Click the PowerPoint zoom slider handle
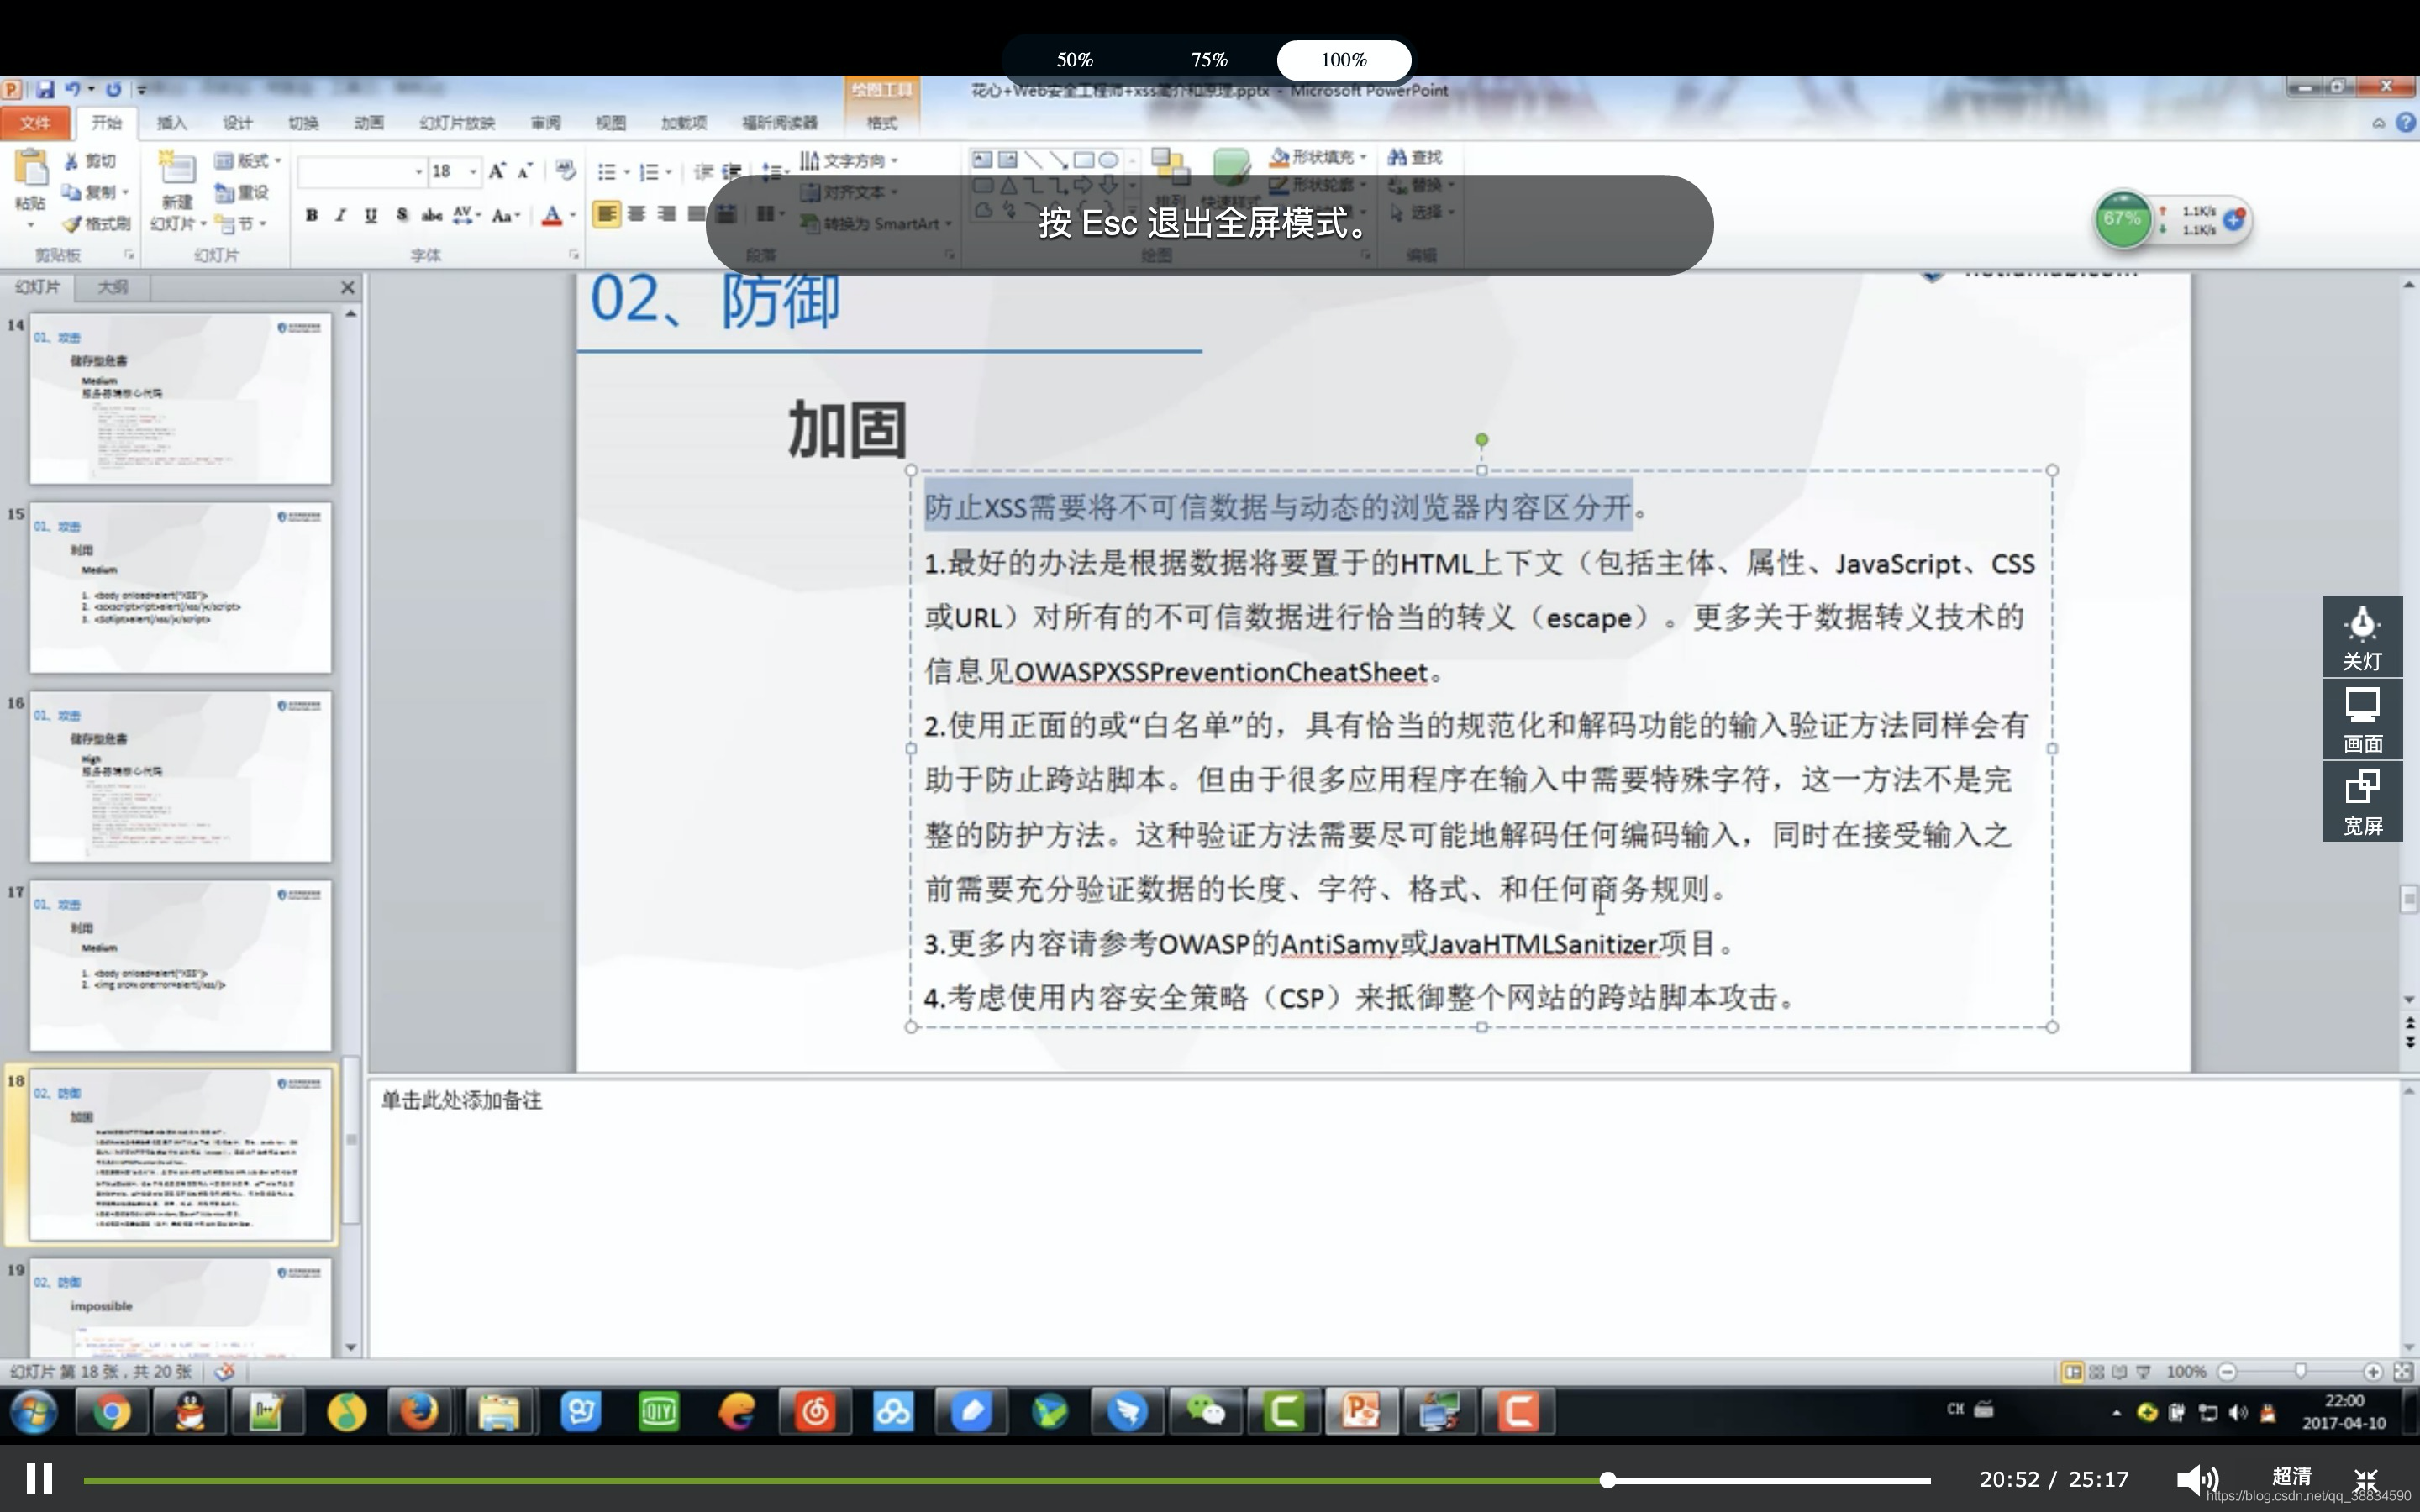This screenshot has height=1512, width=2420. (x=2300, y=1372)
